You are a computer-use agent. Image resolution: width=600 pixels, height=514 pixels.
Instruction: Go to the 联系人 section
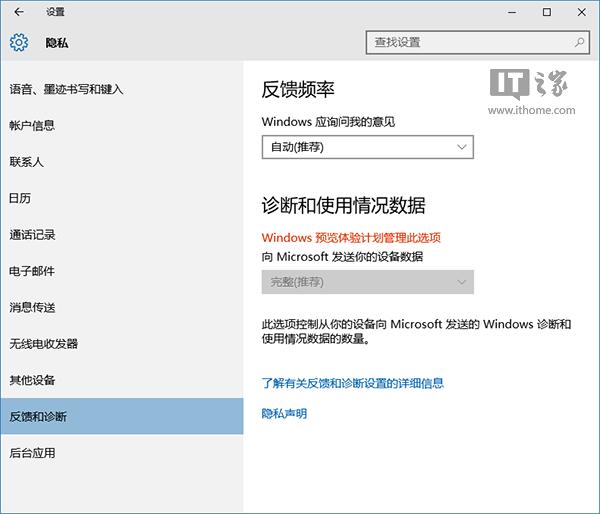(x=27, y=162)
